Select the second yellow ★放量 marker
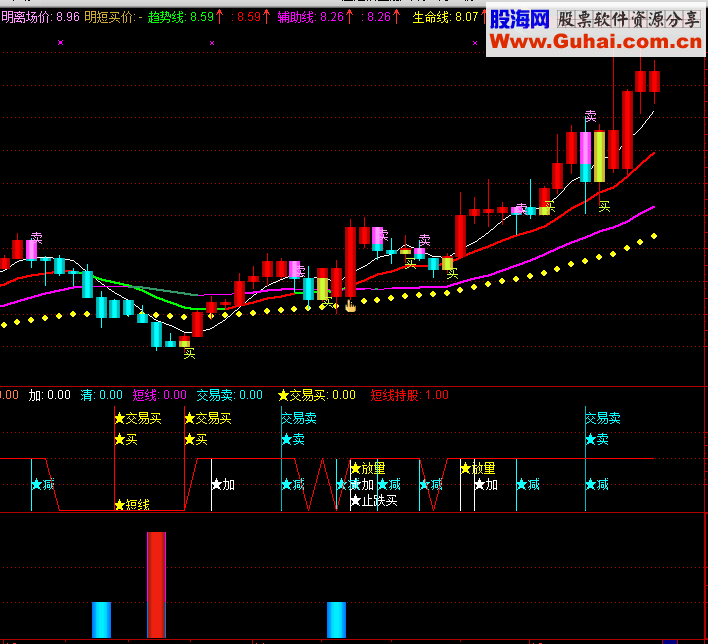 coord(478,468)
